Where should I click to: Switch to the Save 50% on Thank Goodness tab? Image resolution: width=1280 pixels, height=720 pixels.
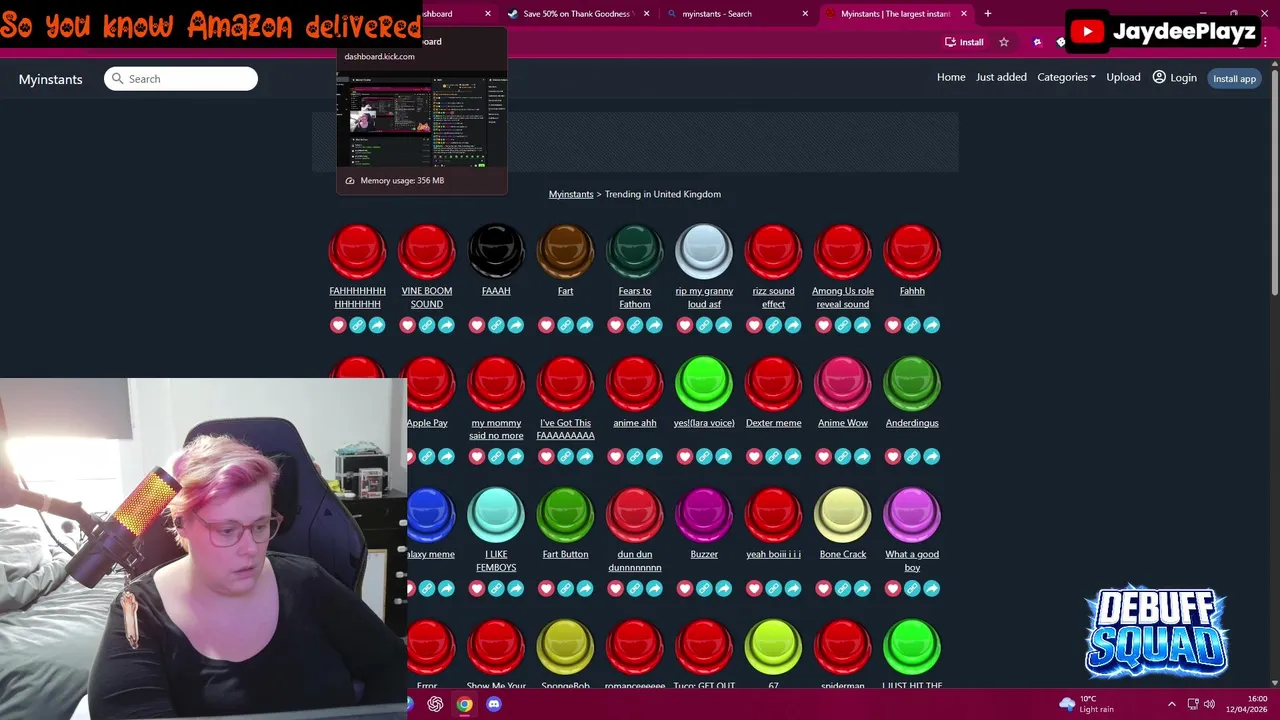pos(578,14)
